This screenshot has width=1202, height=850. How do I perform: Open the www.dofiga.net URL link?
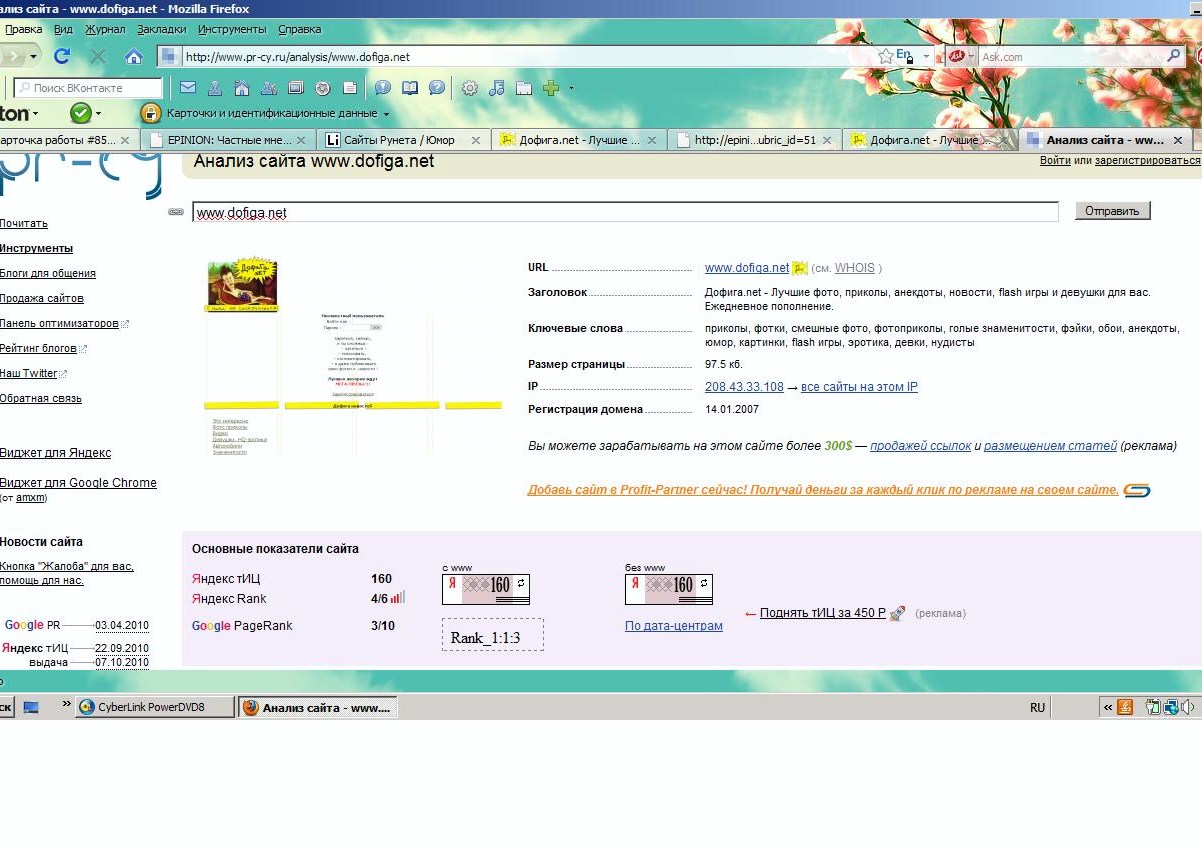(747, 268)
